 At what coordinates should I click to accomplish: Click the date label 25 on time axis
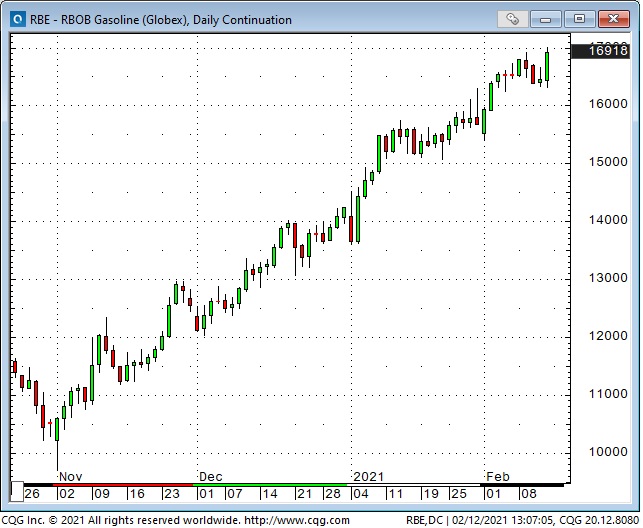(458, 494)
